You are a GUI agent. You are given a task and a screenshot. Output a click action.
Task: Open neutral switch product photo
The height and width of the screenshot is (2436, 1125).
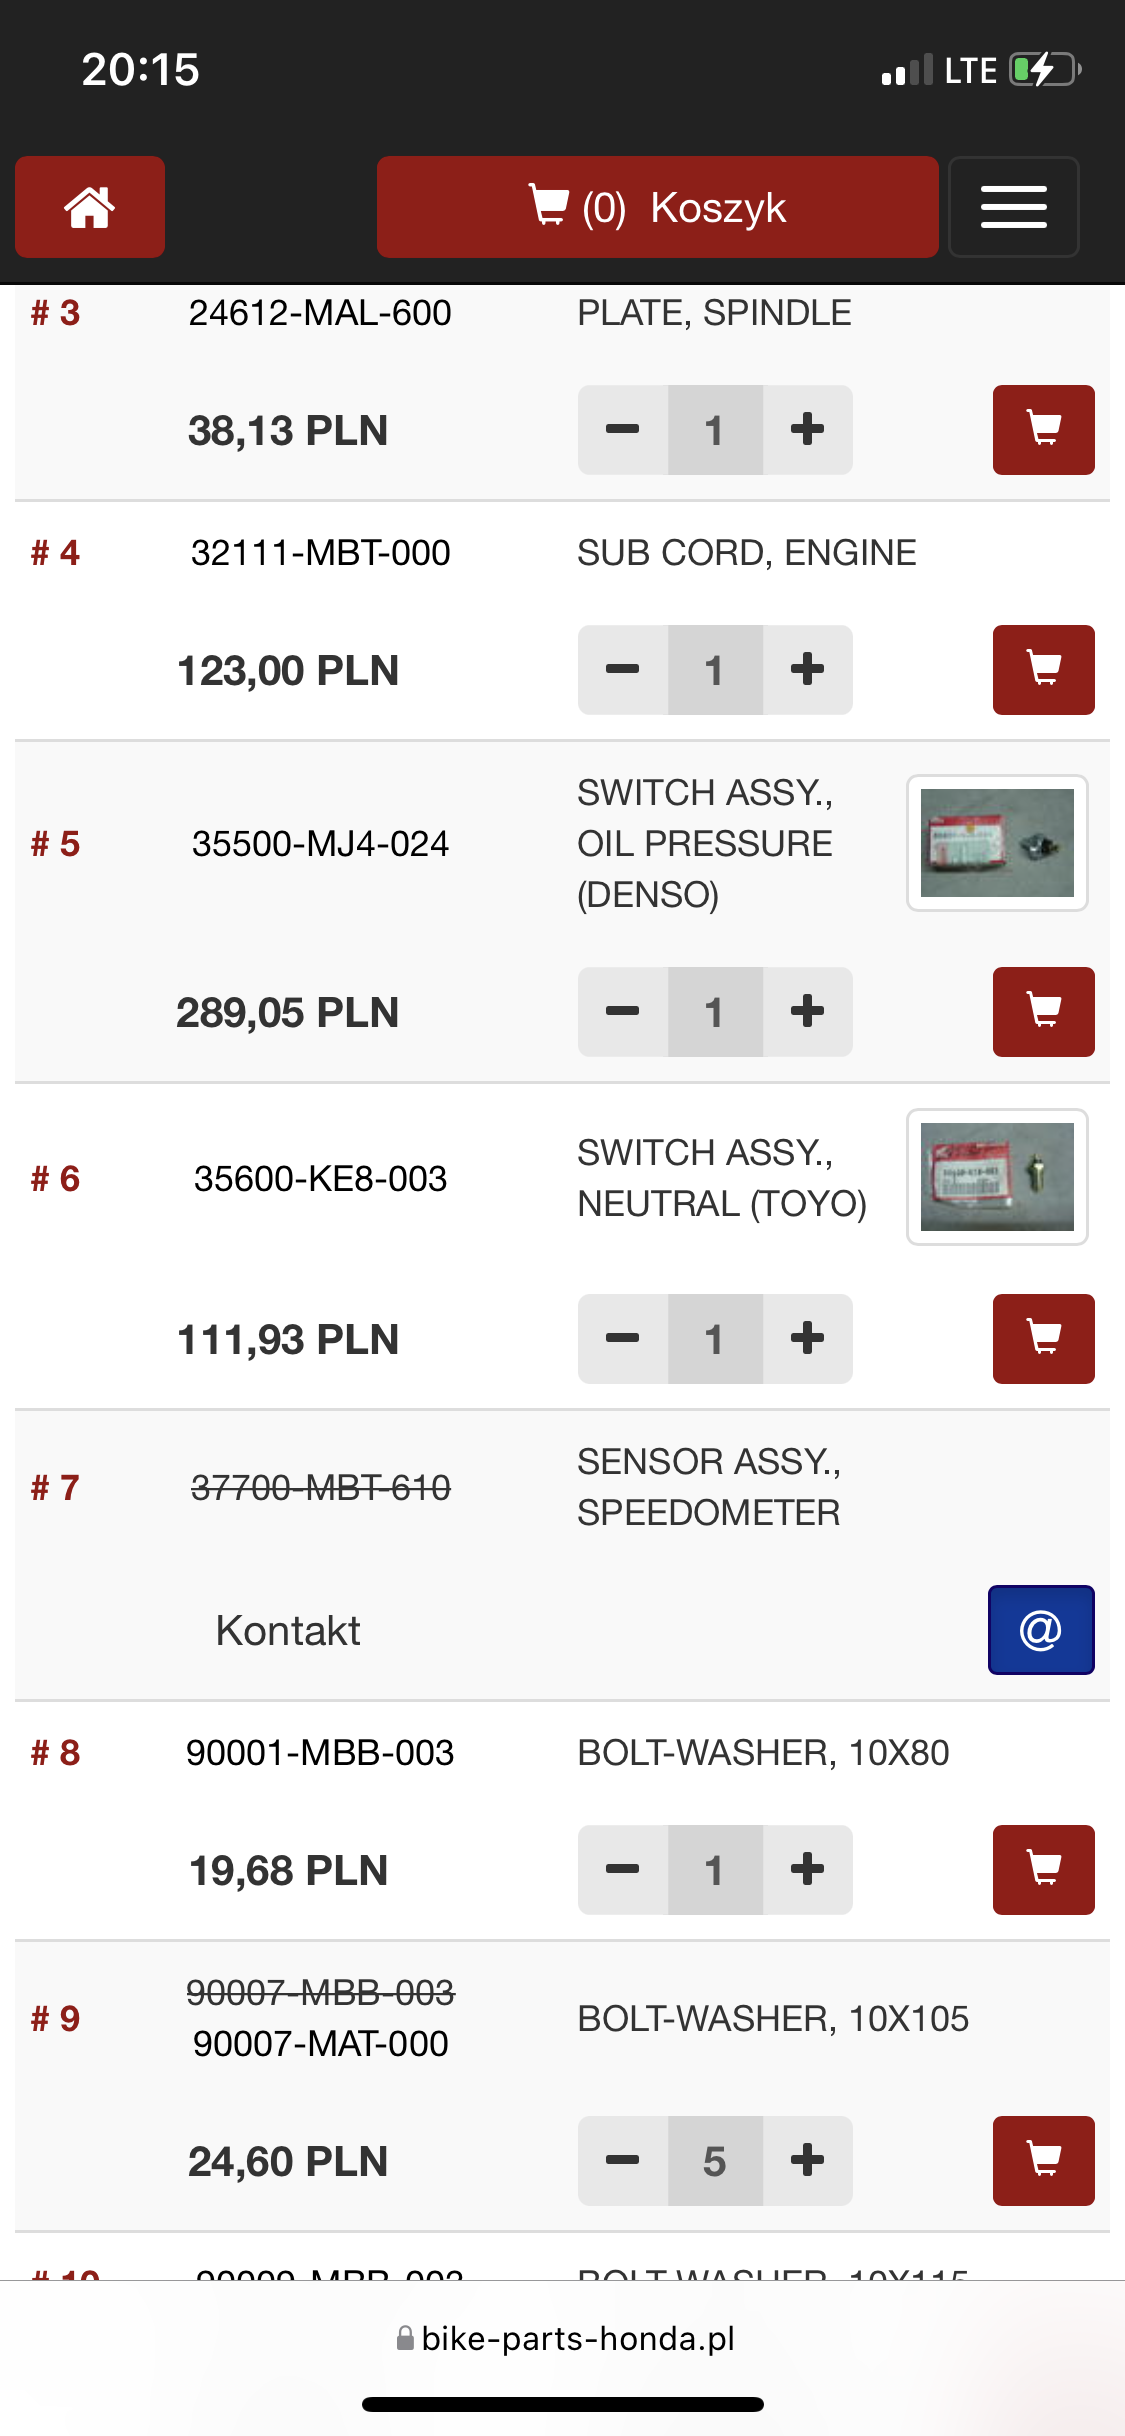click(x=997, y=1177)
